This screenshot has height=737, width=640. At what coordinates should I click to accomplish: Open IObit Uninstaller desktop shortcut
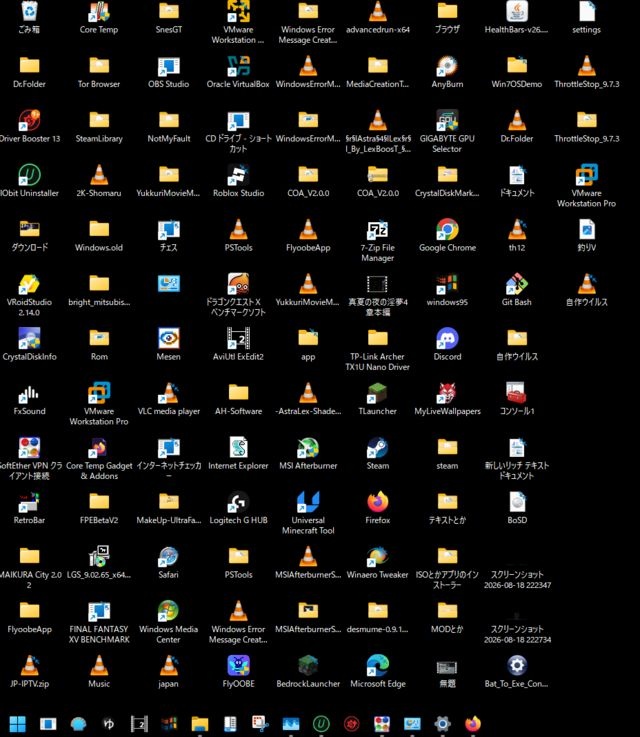pos(29,175)
